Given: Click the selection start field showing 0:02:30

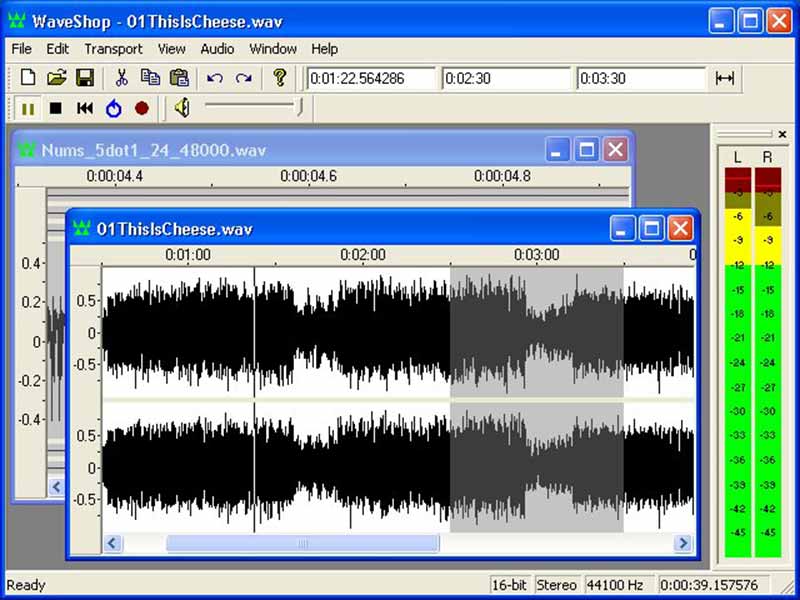Looking at the screenshot, I should click(505, 79).
